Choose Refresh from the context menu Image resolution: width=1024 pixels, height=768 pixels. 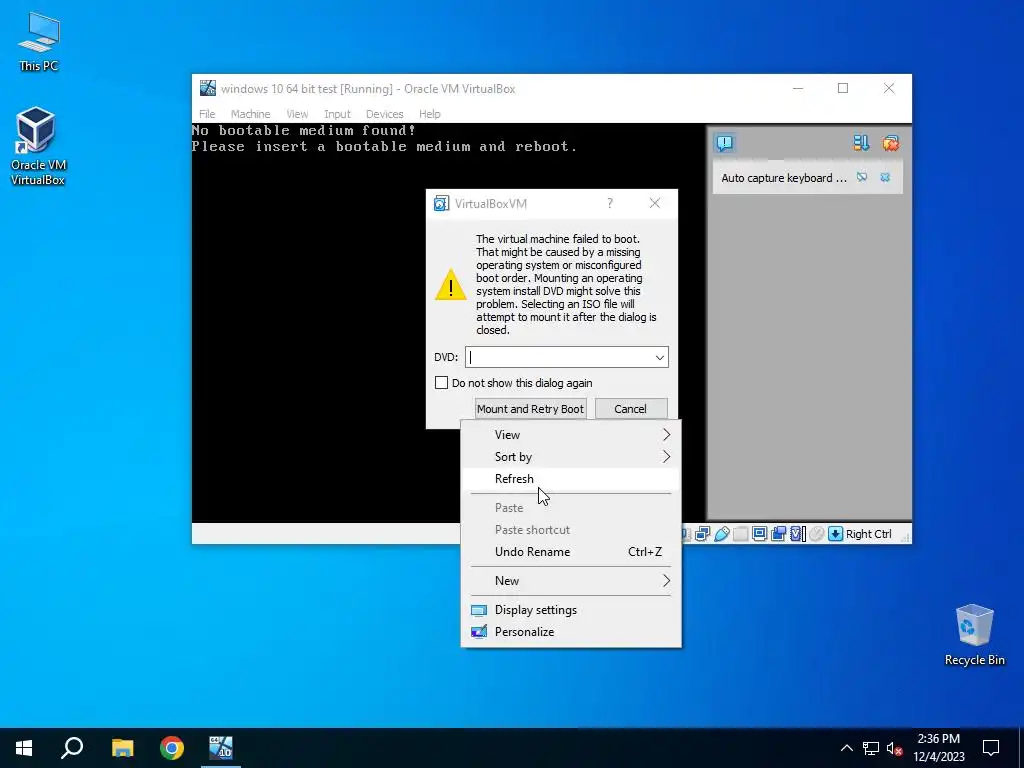(571, 479)
